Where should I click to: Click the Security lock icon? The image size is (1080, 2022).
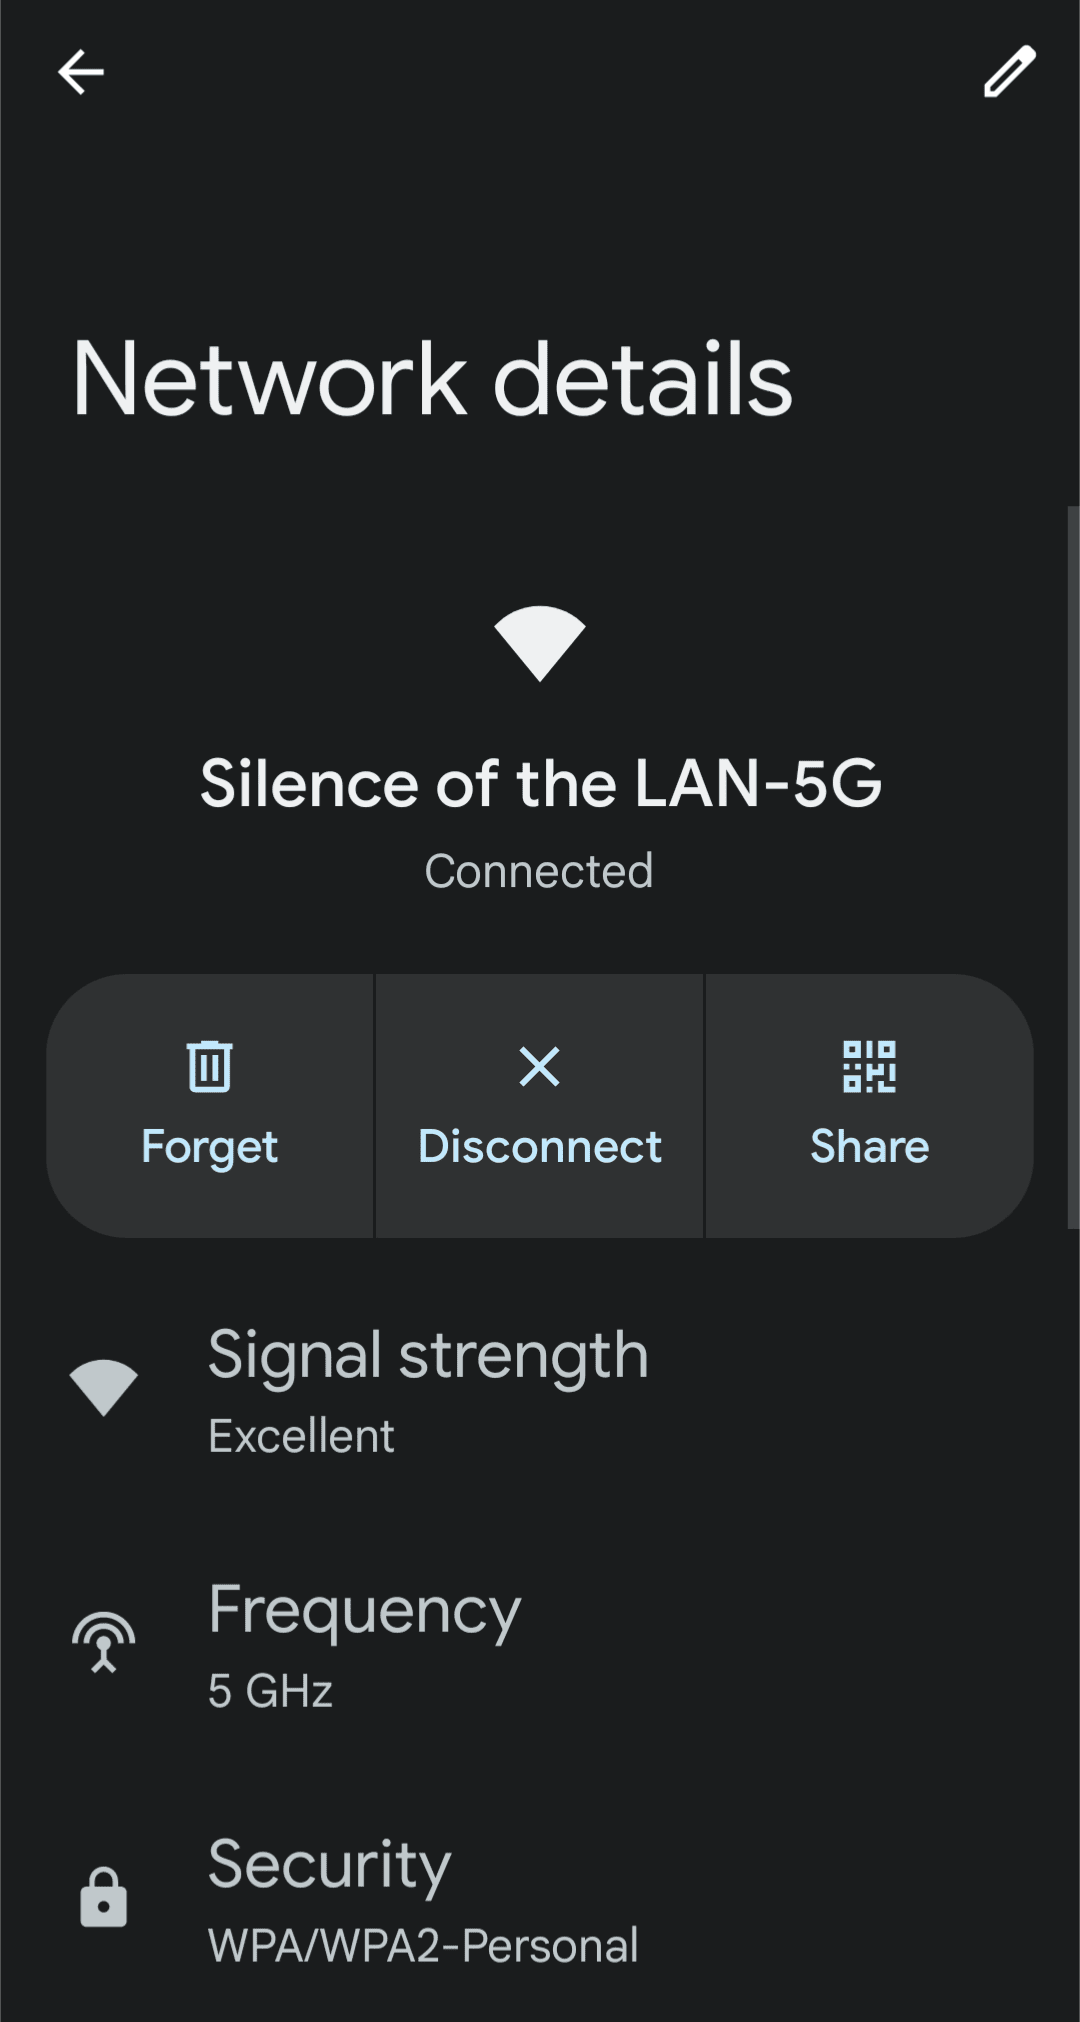tap(103, 1896)
